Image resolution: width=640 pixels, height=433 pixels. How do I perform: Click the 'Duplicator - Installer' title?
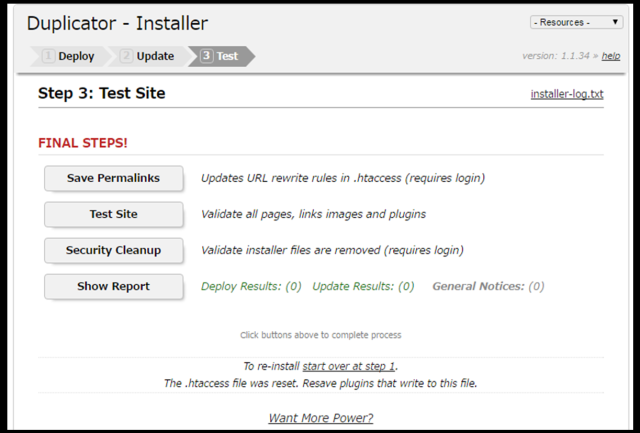tap(118, 23)
